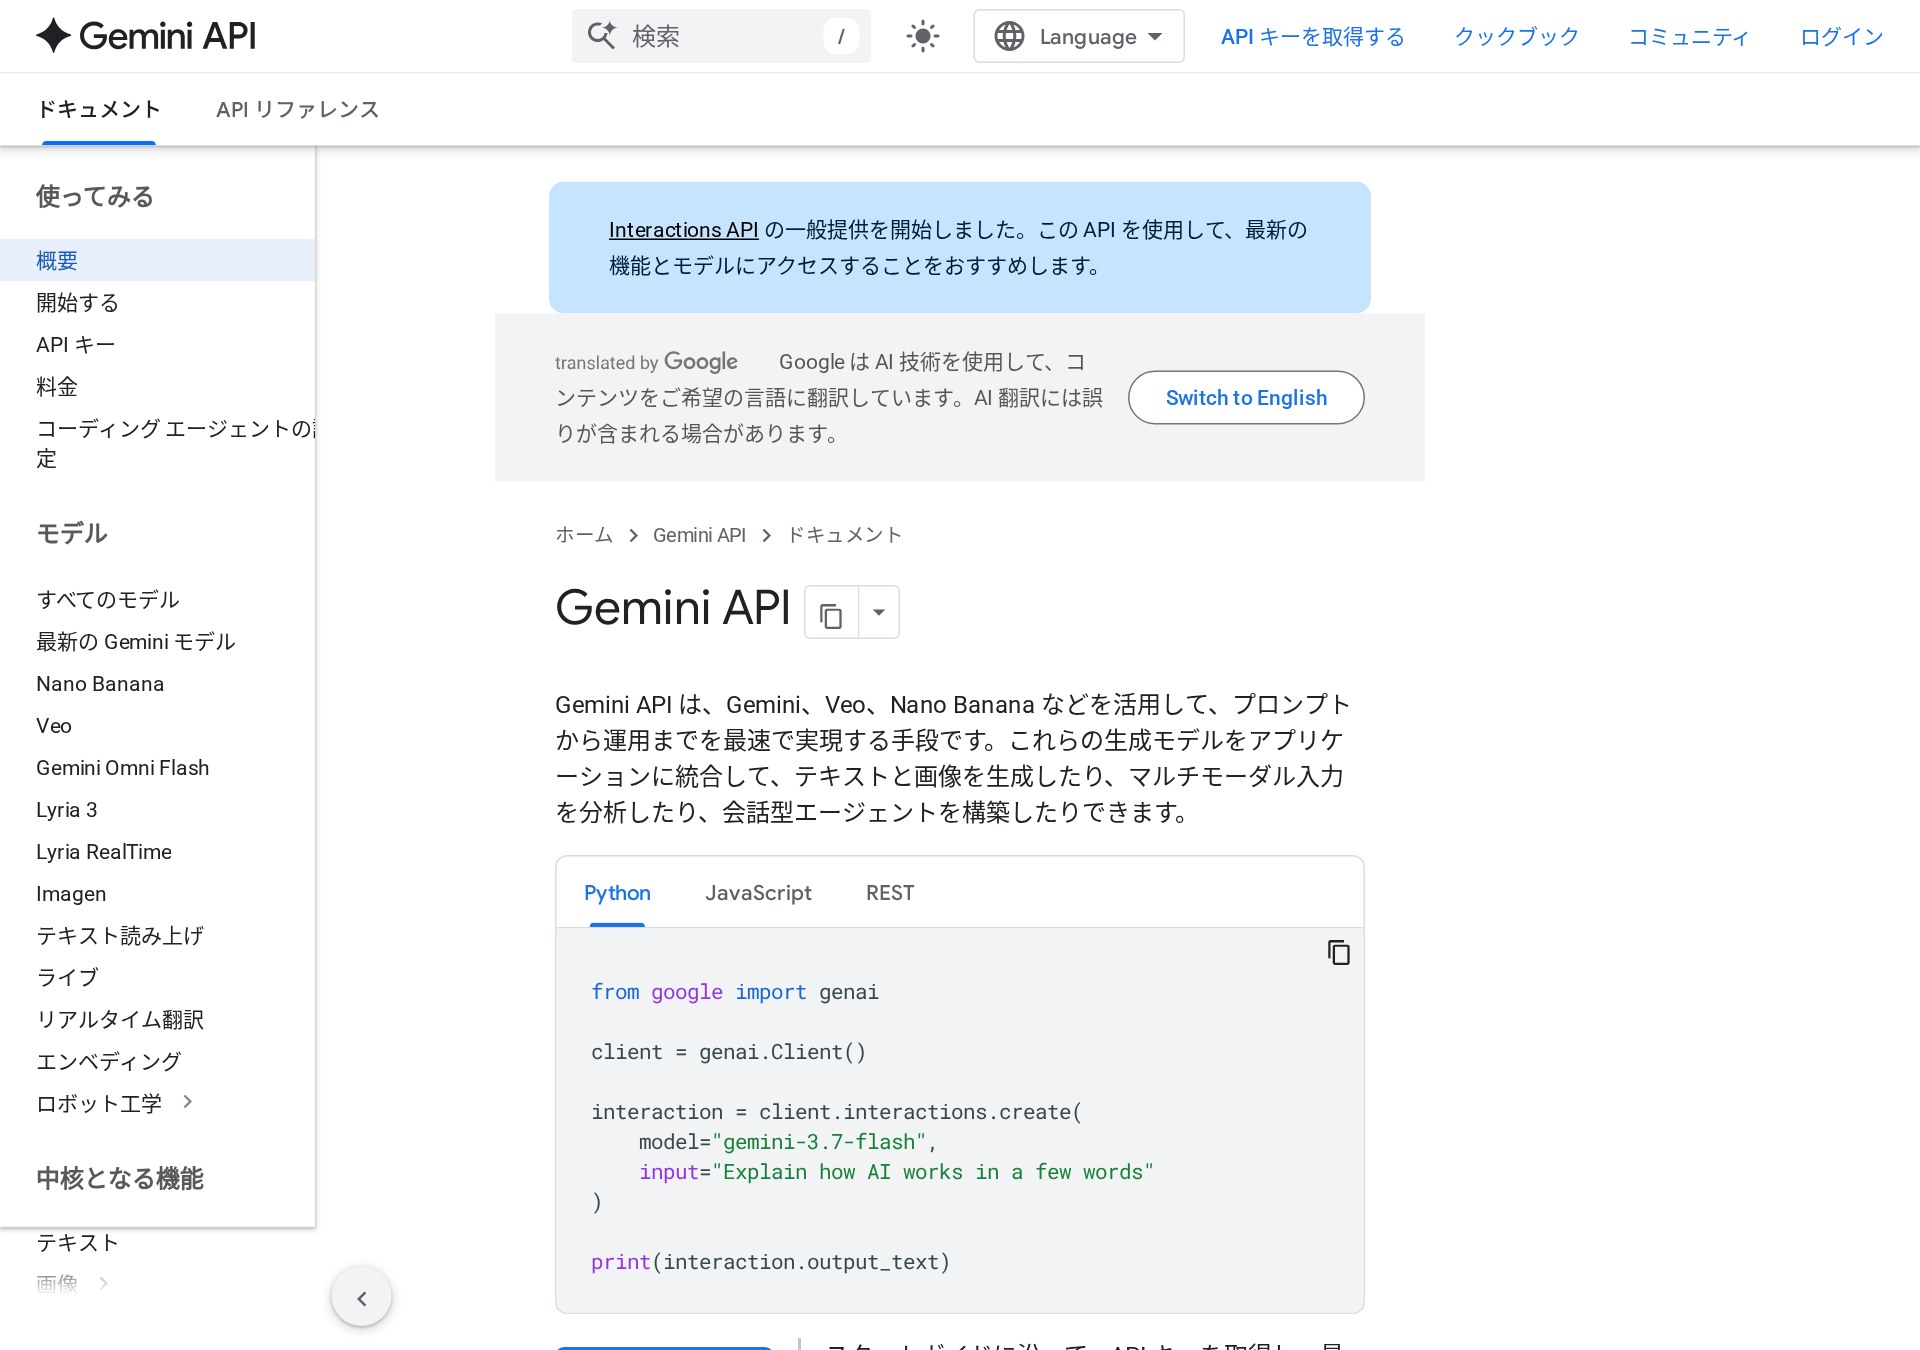Image resolution: width=1920 pixels, height=1350 pixels.
Task: Open テキスト under 中核となる機能
Action: (78, 1242)
